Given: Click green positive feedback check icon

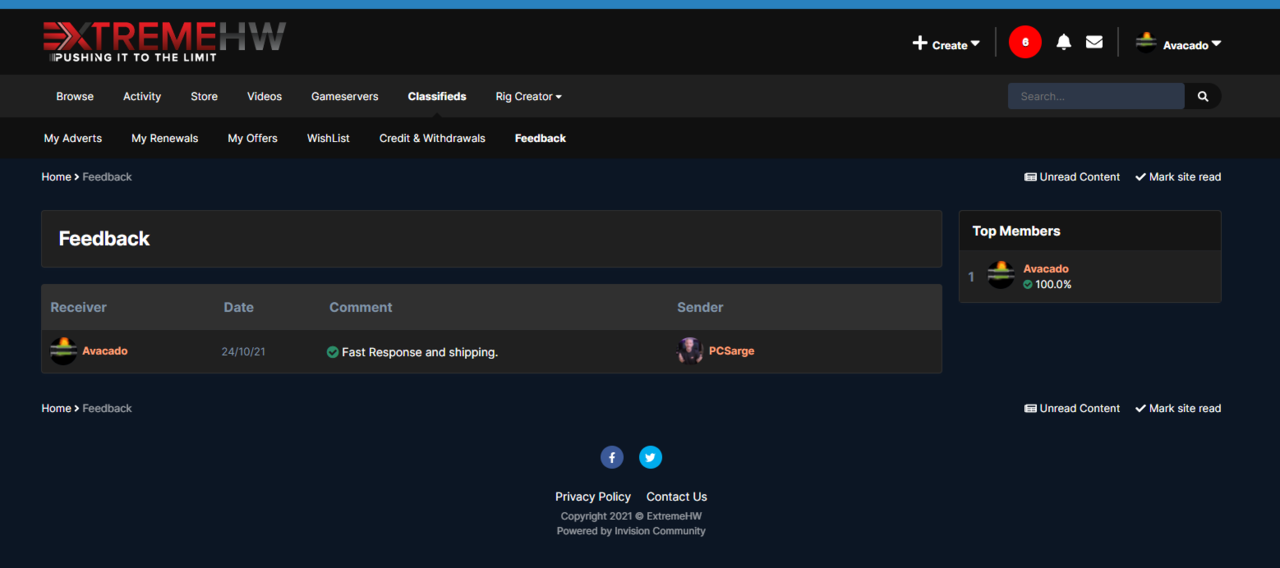Looking at the screenshot, I should pos(333,352).
